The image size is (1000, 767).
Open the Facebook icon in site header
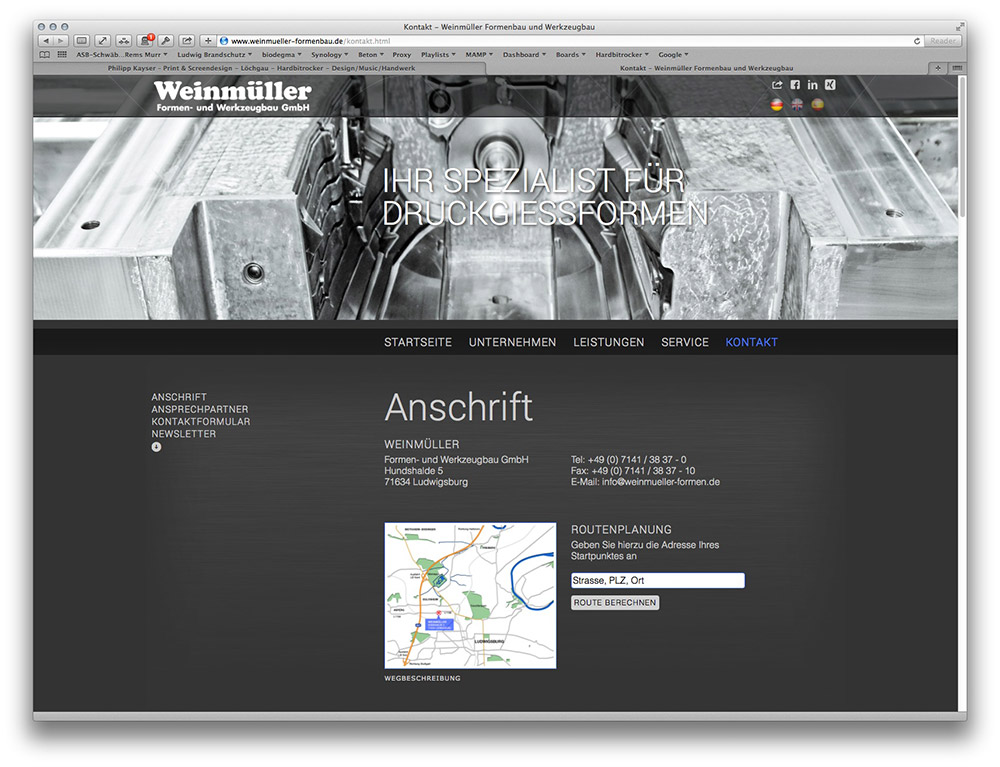795,85
